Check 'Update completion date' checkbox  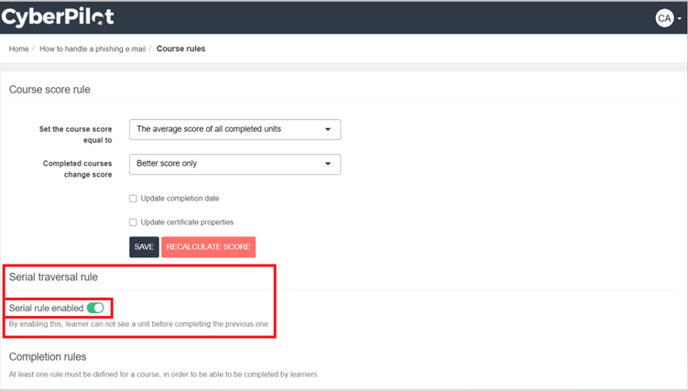[x=133, y=198]
